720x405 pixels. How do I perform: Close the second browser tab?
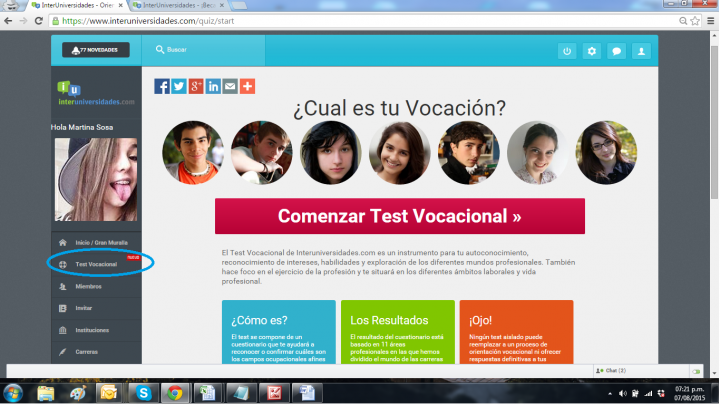(x=222, y=6)
